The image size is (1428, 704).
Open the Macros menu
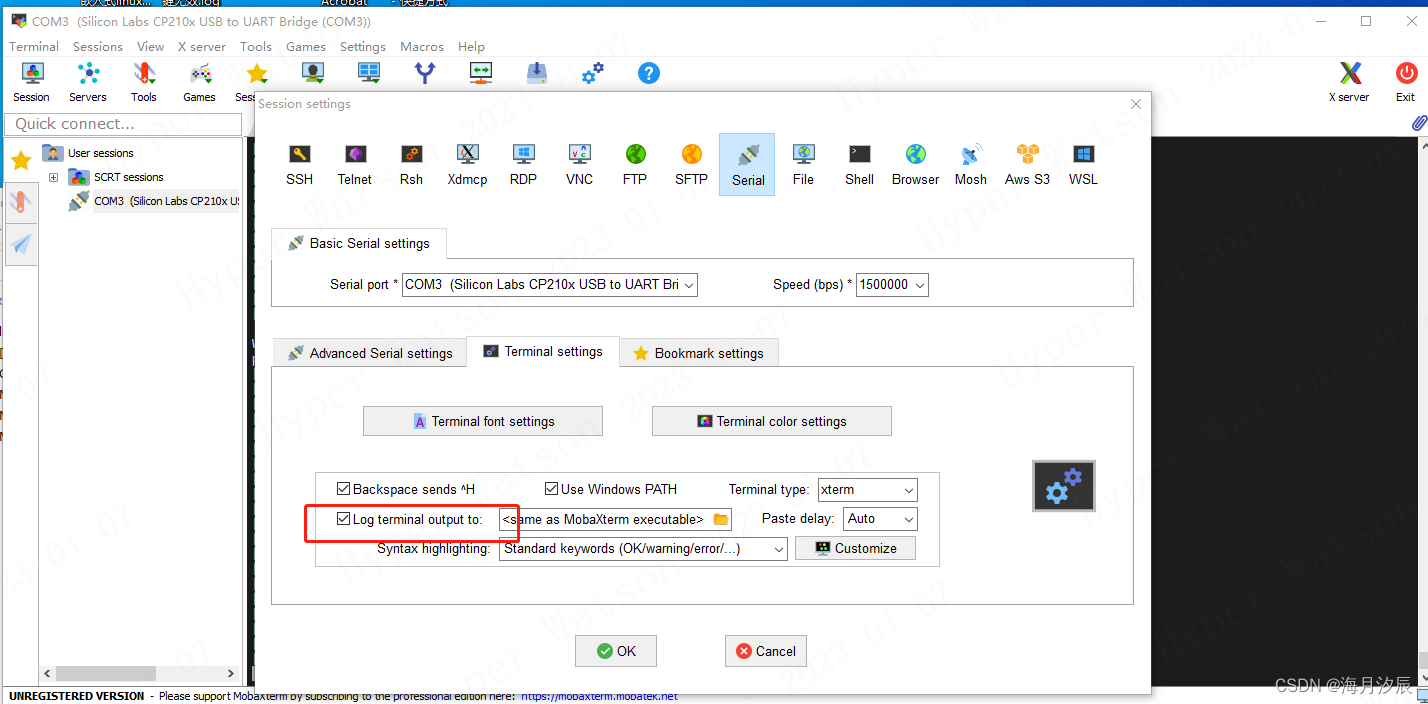click(x=421, y=46)
